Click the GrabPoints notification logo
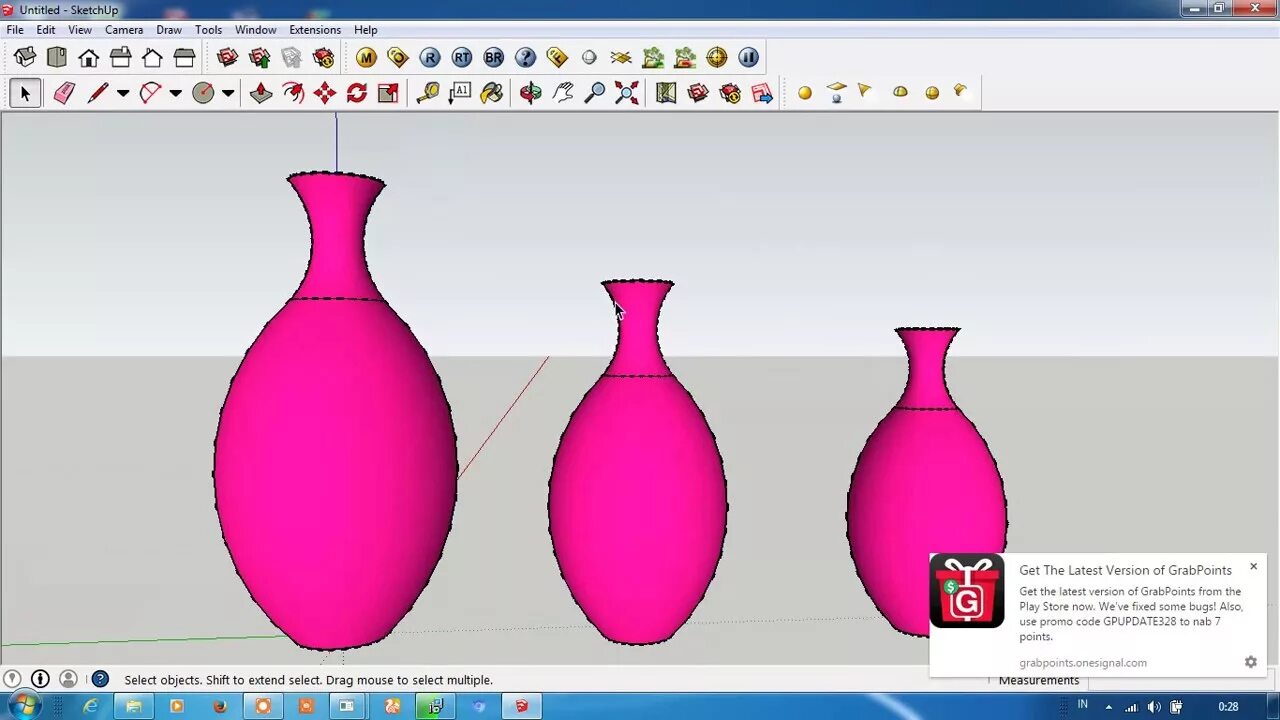Image resolution: width=1280 pixels, height=720 pixels. point(967,591)
